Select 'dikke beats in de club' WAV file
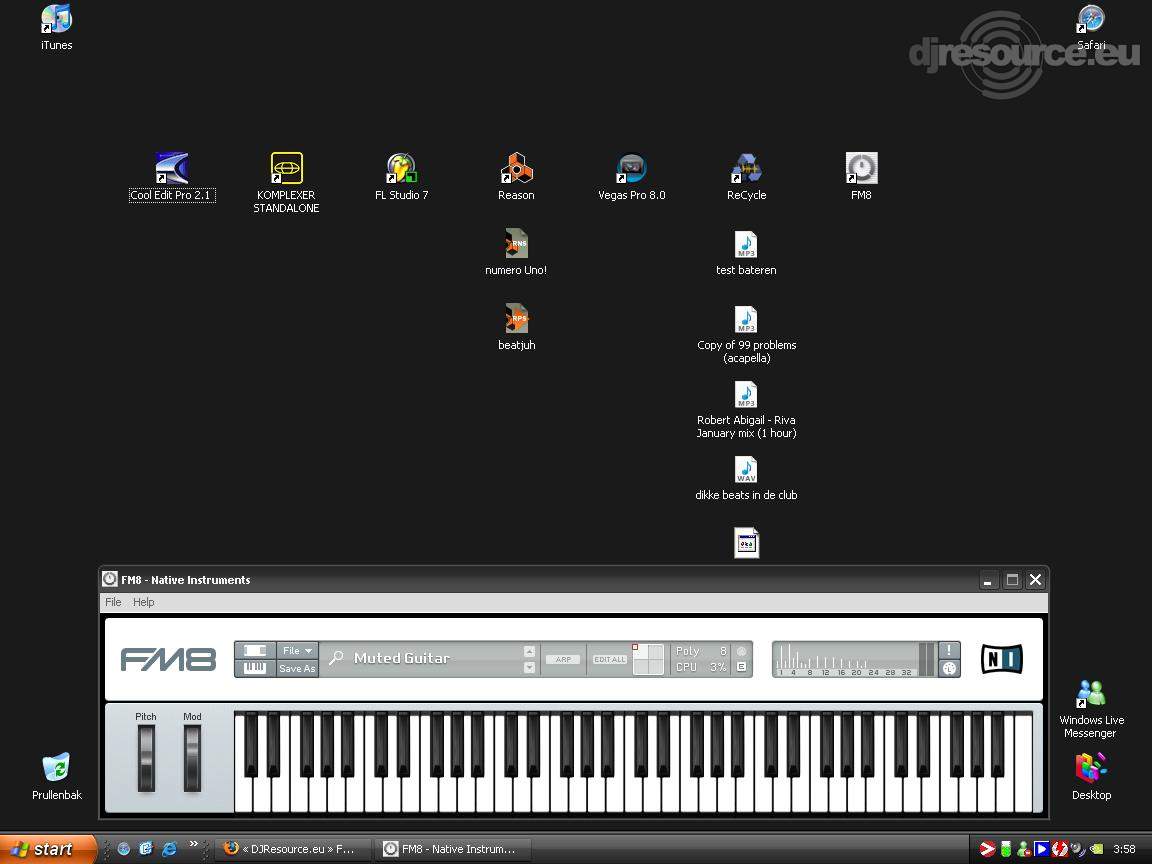The image size is (1152, 864). (x=746, y=478)
